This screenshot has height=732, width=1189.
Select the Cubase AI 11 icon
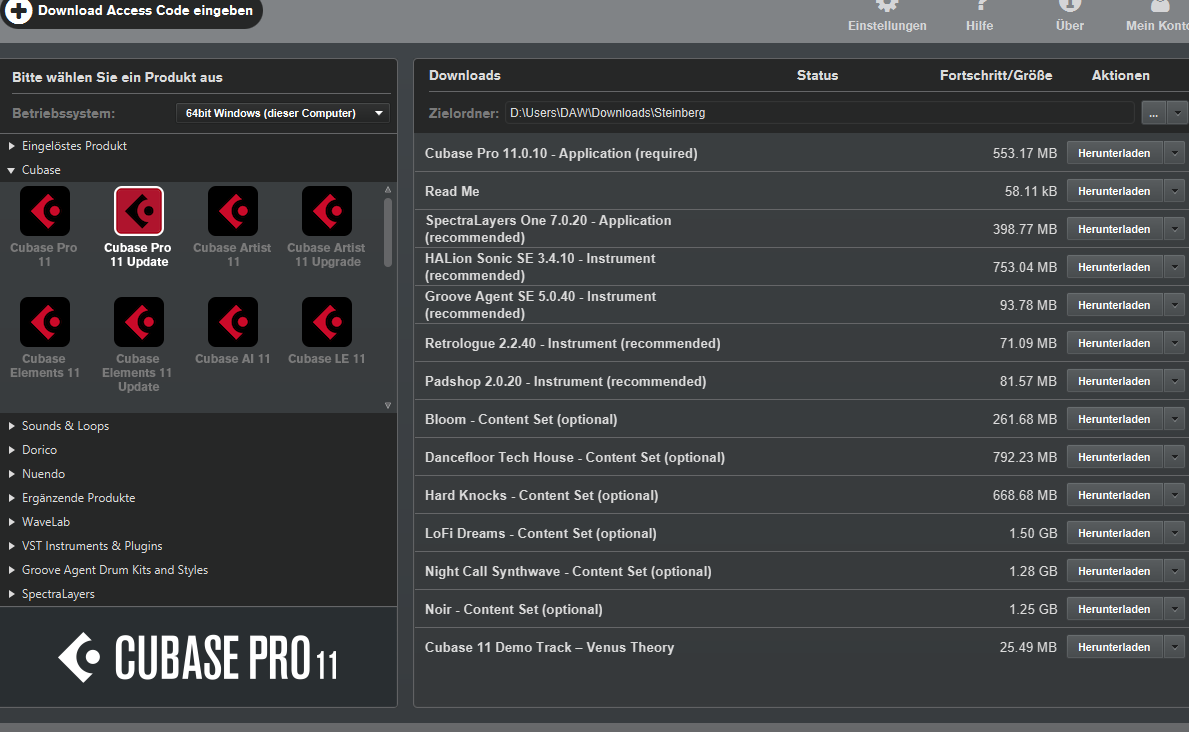coord(232,322)
